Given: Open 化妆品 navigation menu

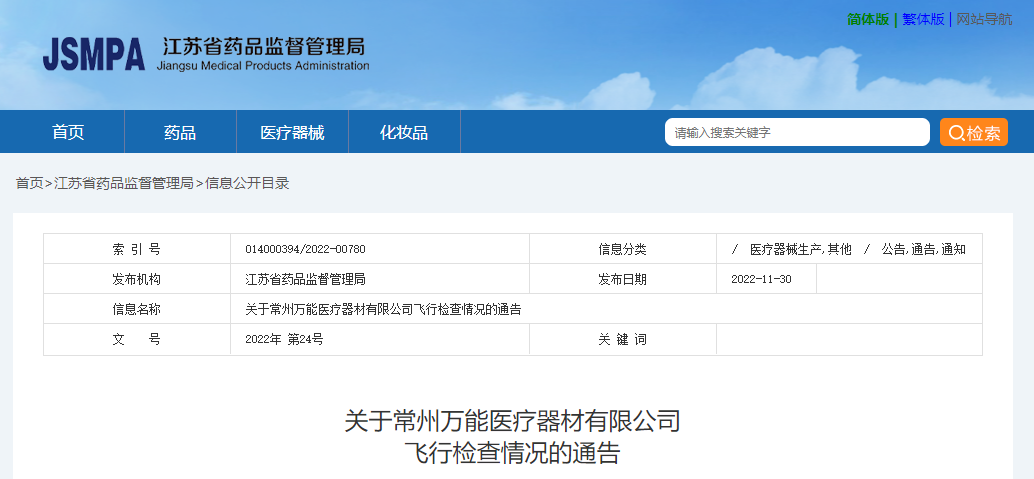Looking at the screenshot, I should pyautogui.click(x=404, y=132).
